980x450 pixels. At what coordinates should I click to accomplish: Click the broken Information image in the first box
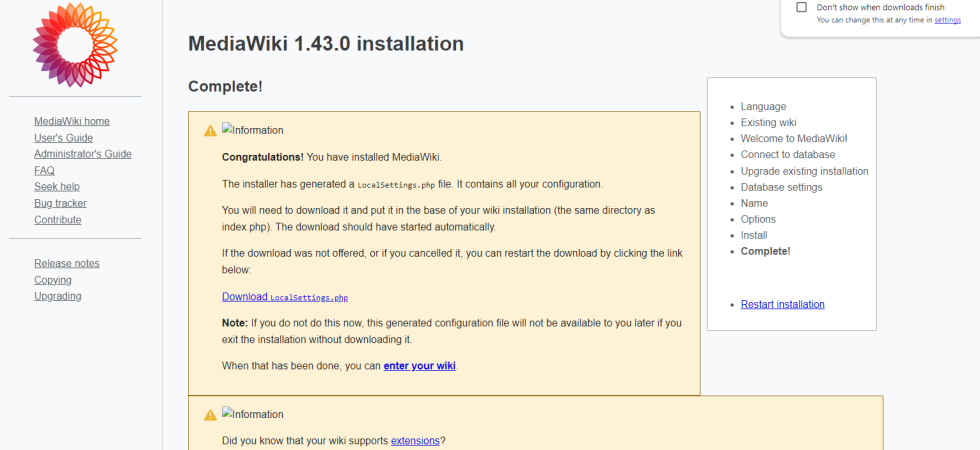click(252, 130)
